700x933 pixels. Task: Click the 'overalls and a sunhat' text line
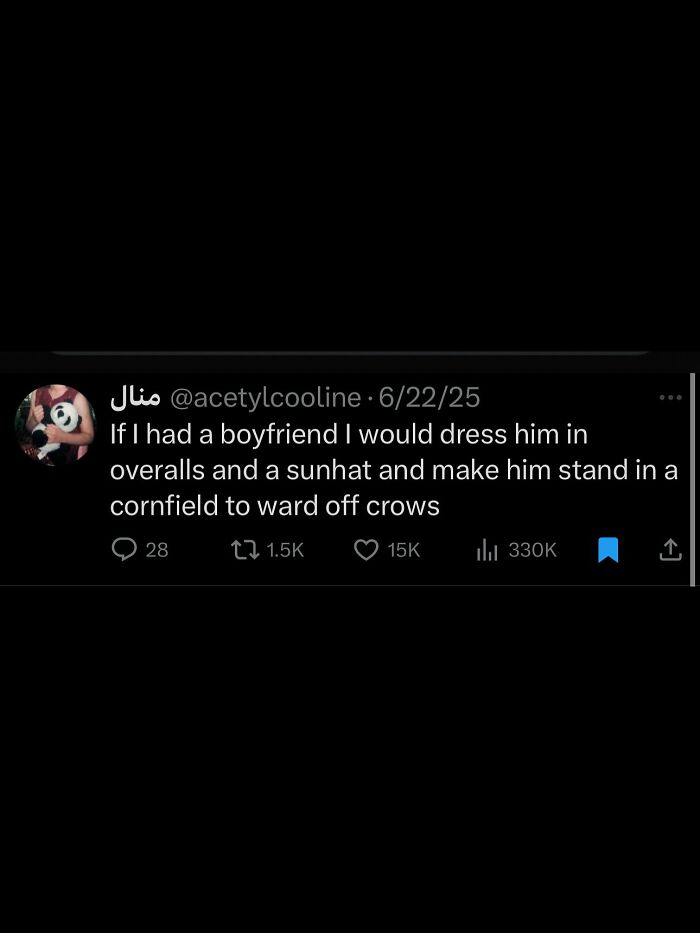pos(393,471)
